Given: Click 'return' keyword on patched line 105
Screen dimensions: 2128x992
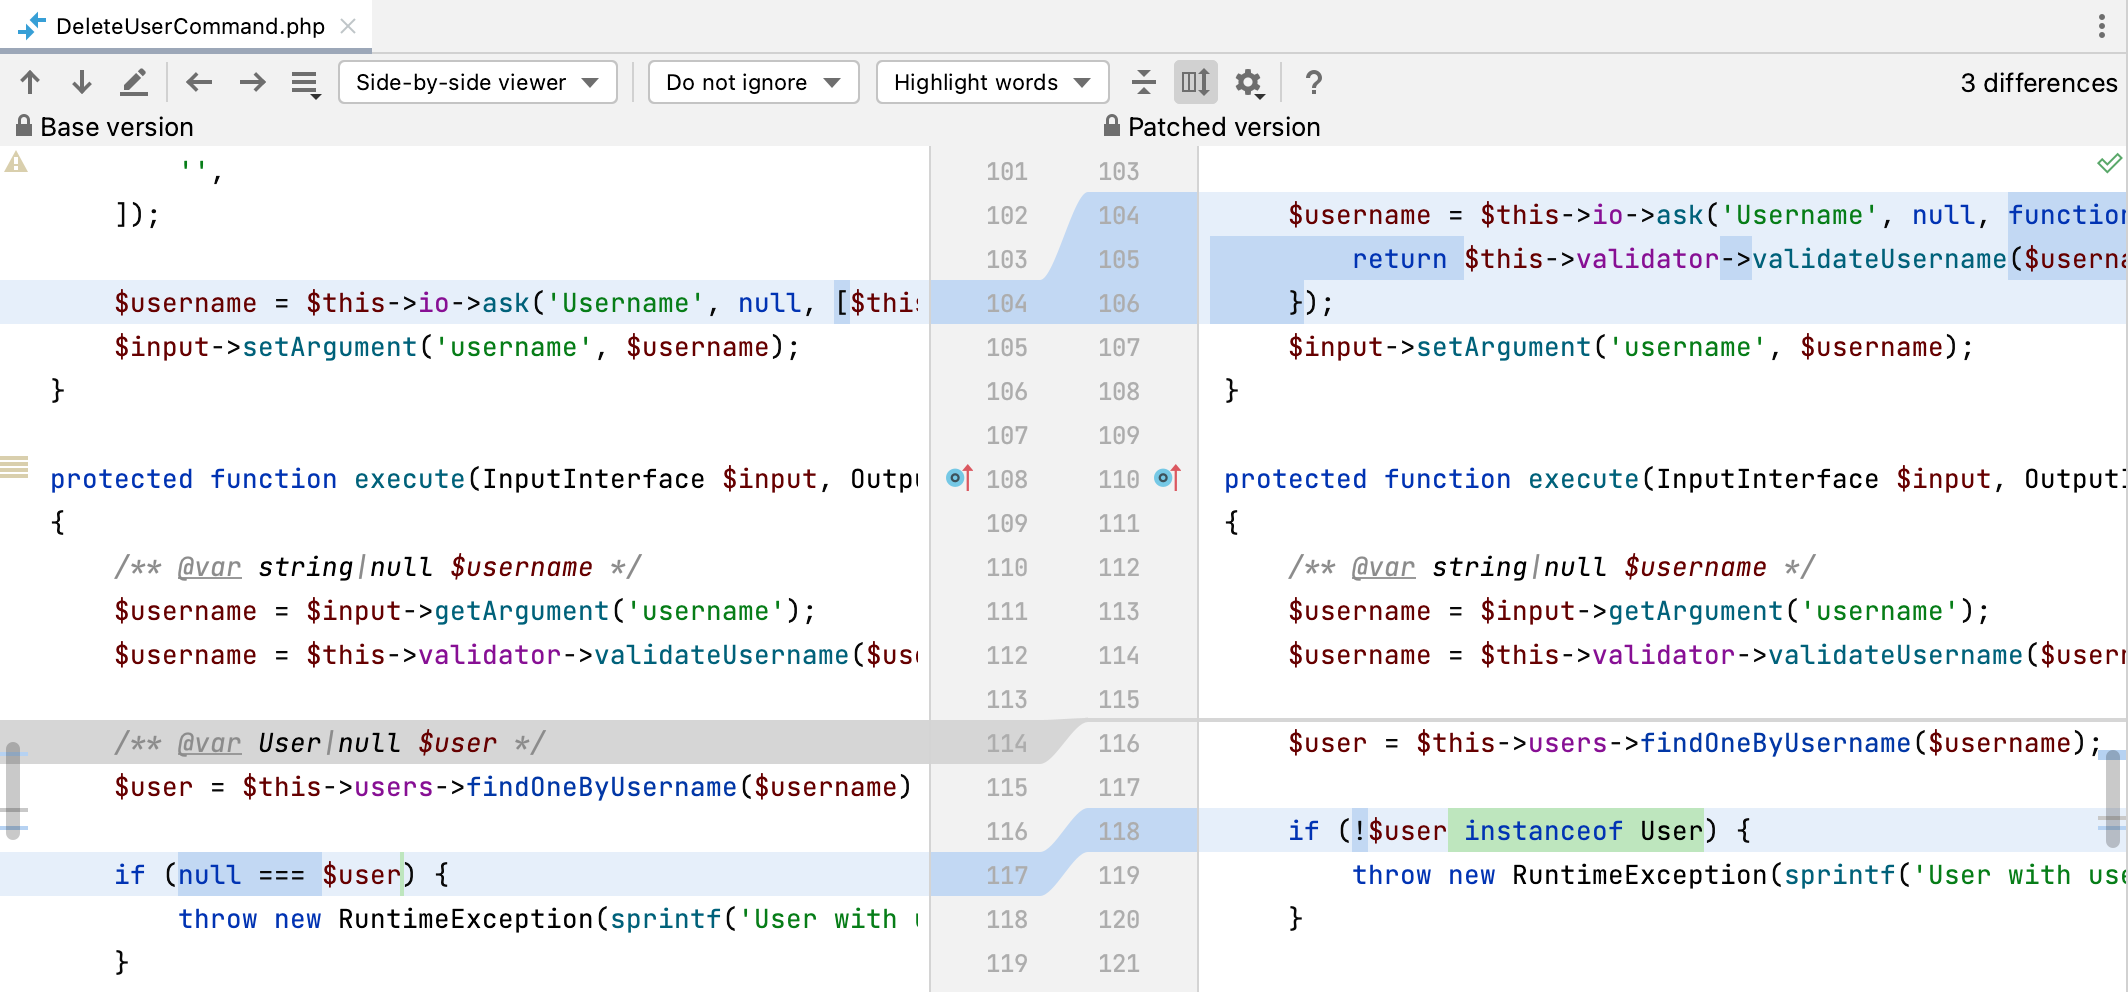Looking at the screenshot, I should (x=1399, y=259).
